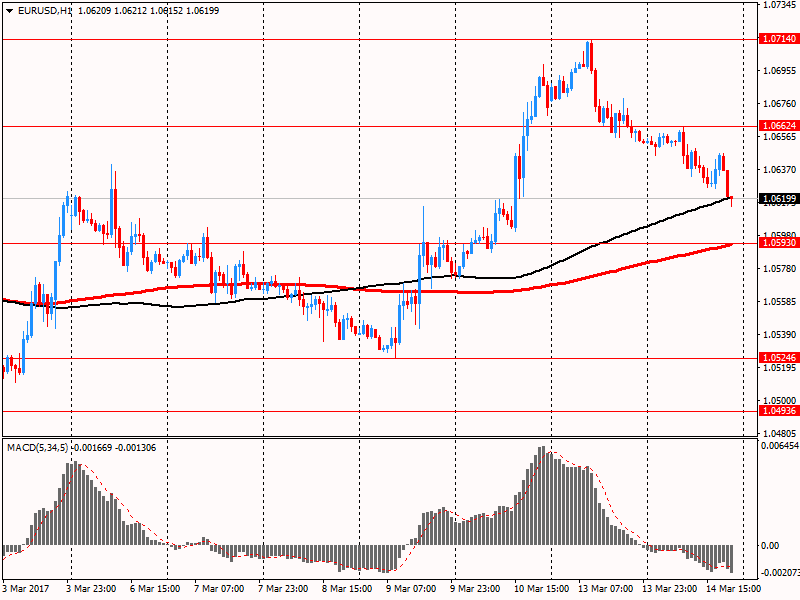Select the current price label 1.06199
The height and width of the screenshot is (600, 800).
click(779, 198)
